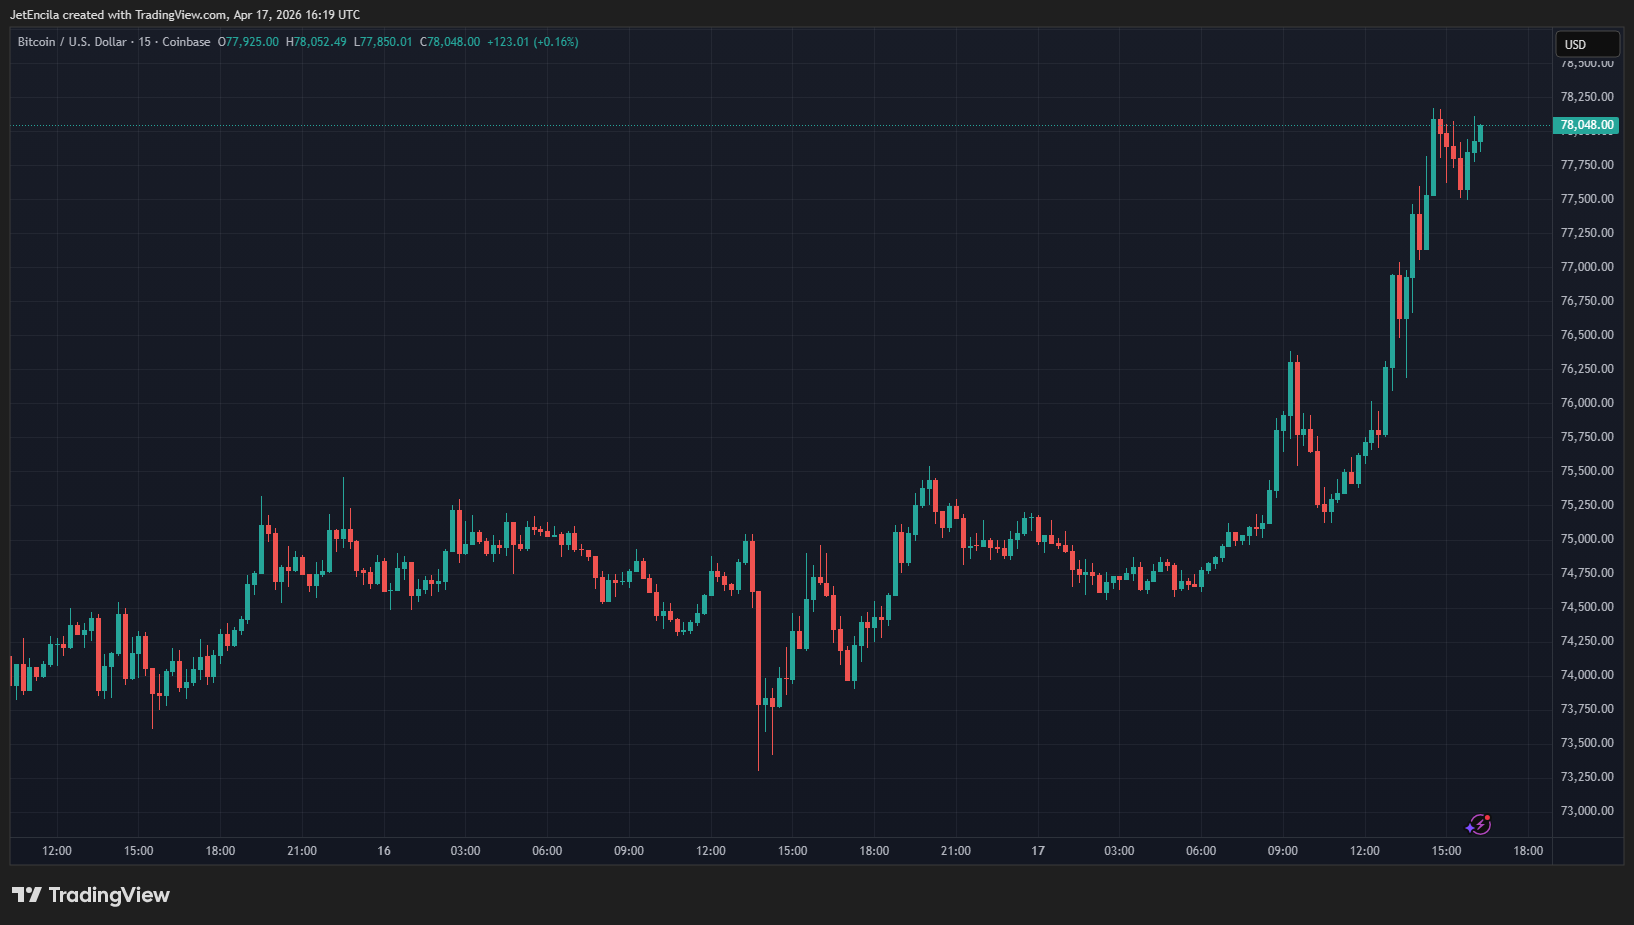
Task: Click the close price value 78,048.00
Action: [x=453, y=42]
